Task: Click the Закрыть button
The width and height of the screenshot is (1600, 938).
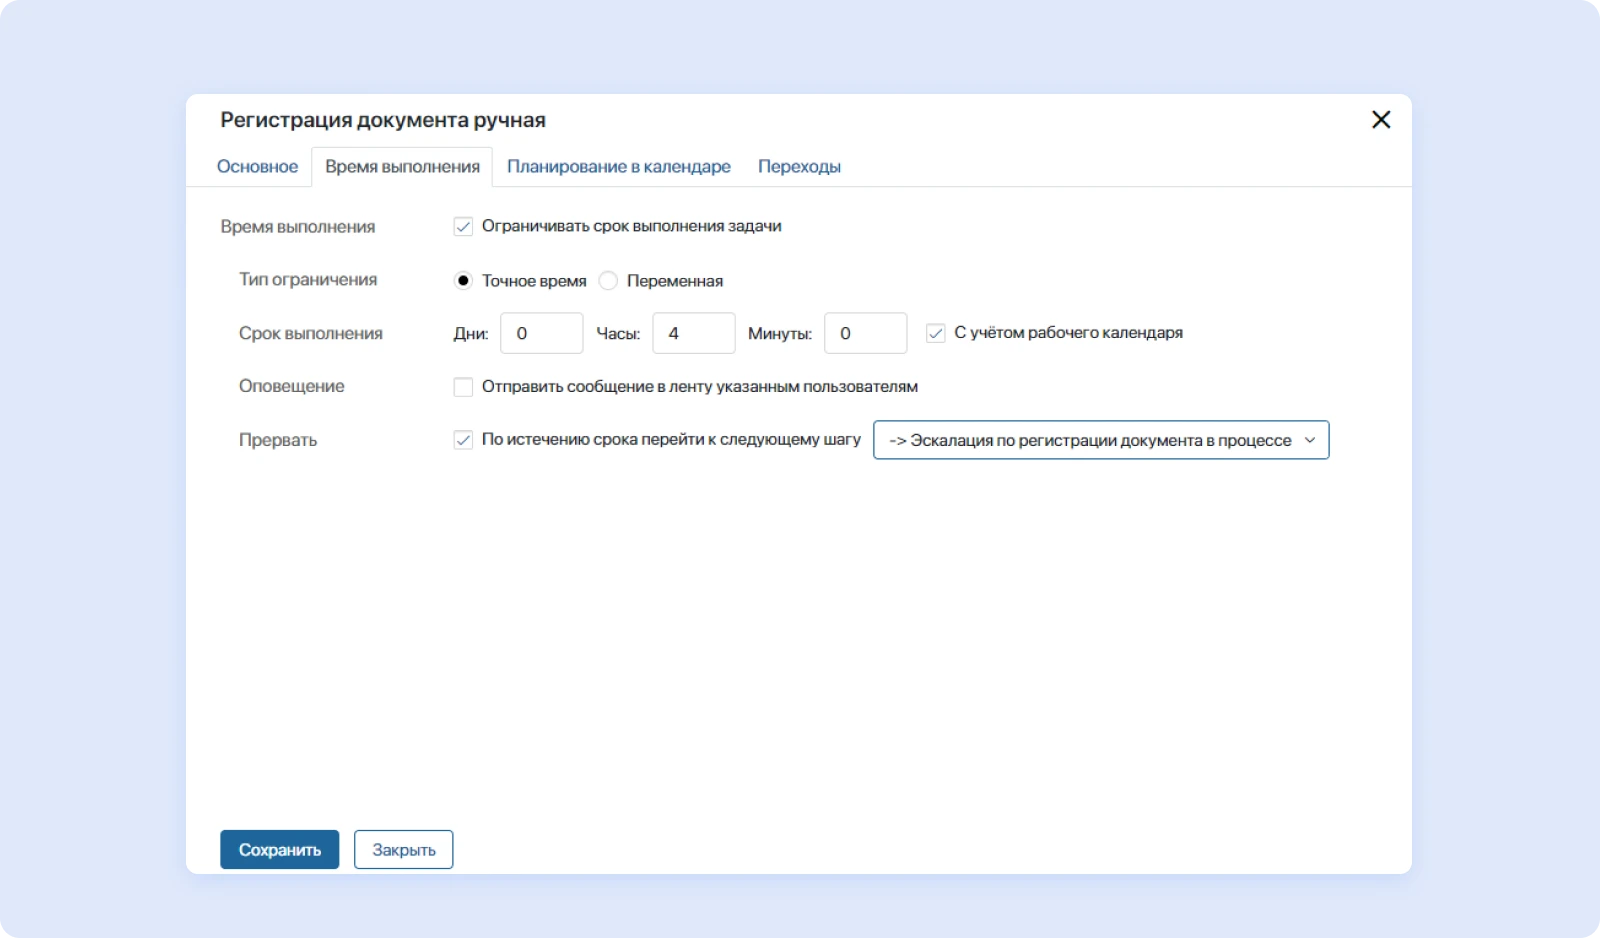Action: click(403, 850)
